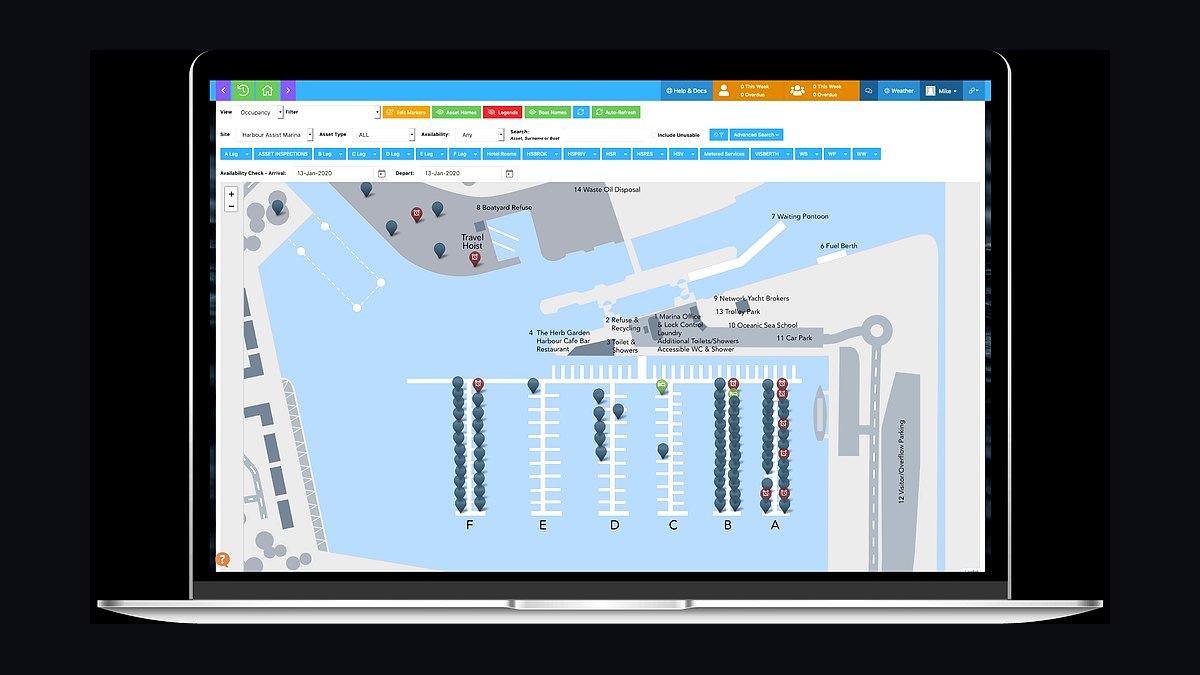Select the red marker atop F pontoon
The image size is (1200, 675).
coord(478,384)
